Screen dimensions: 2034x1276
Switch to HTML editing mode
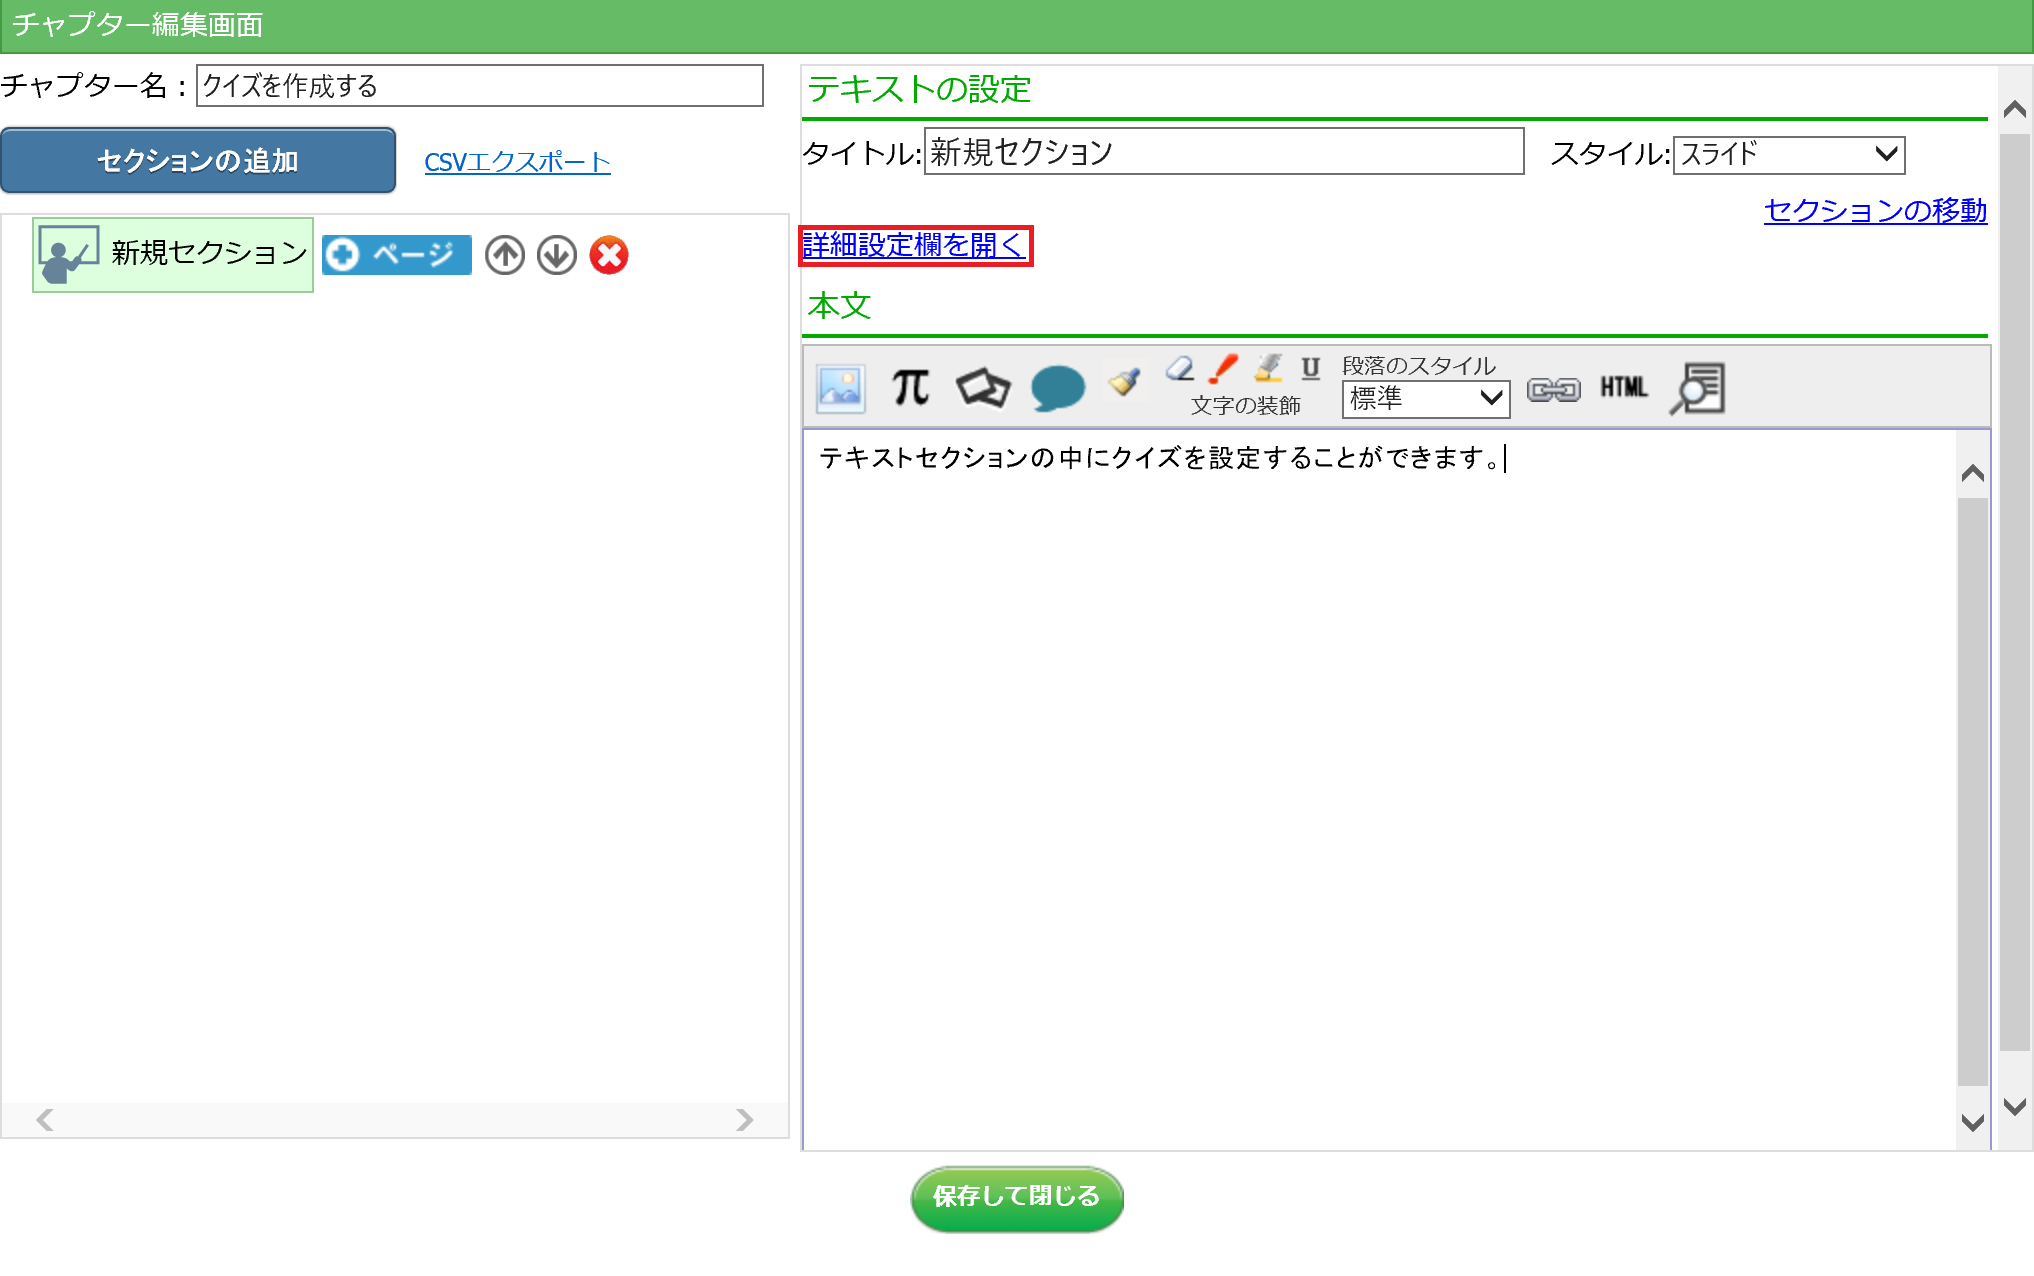[x=1623, y=388]
